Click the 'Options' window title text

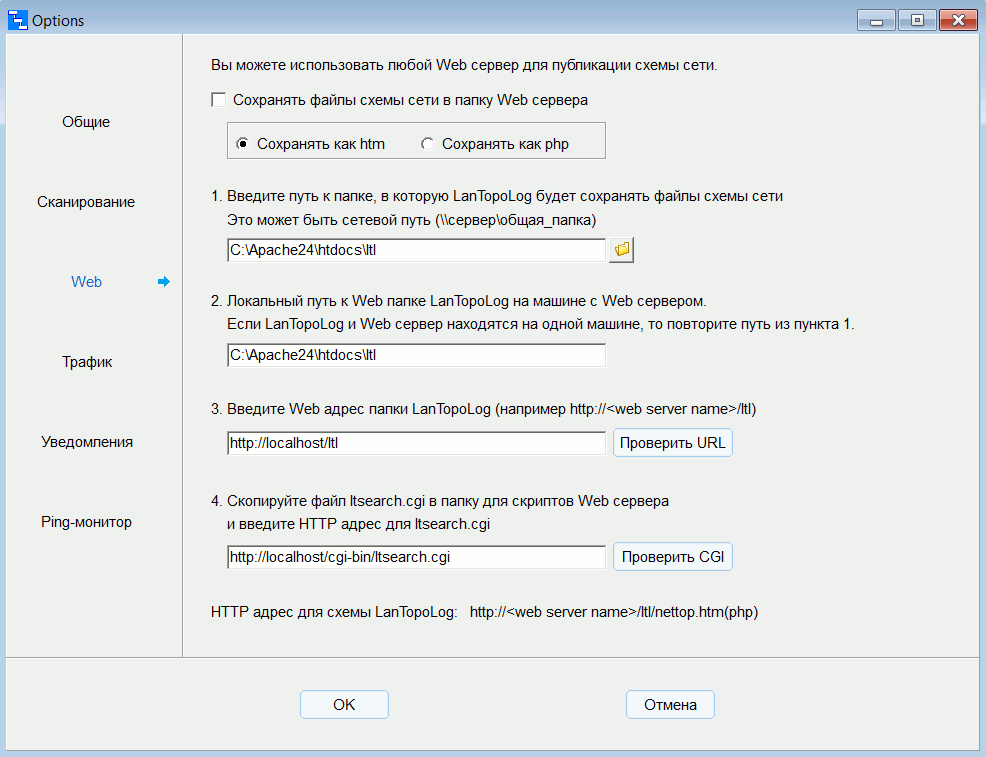pos(58,21)
